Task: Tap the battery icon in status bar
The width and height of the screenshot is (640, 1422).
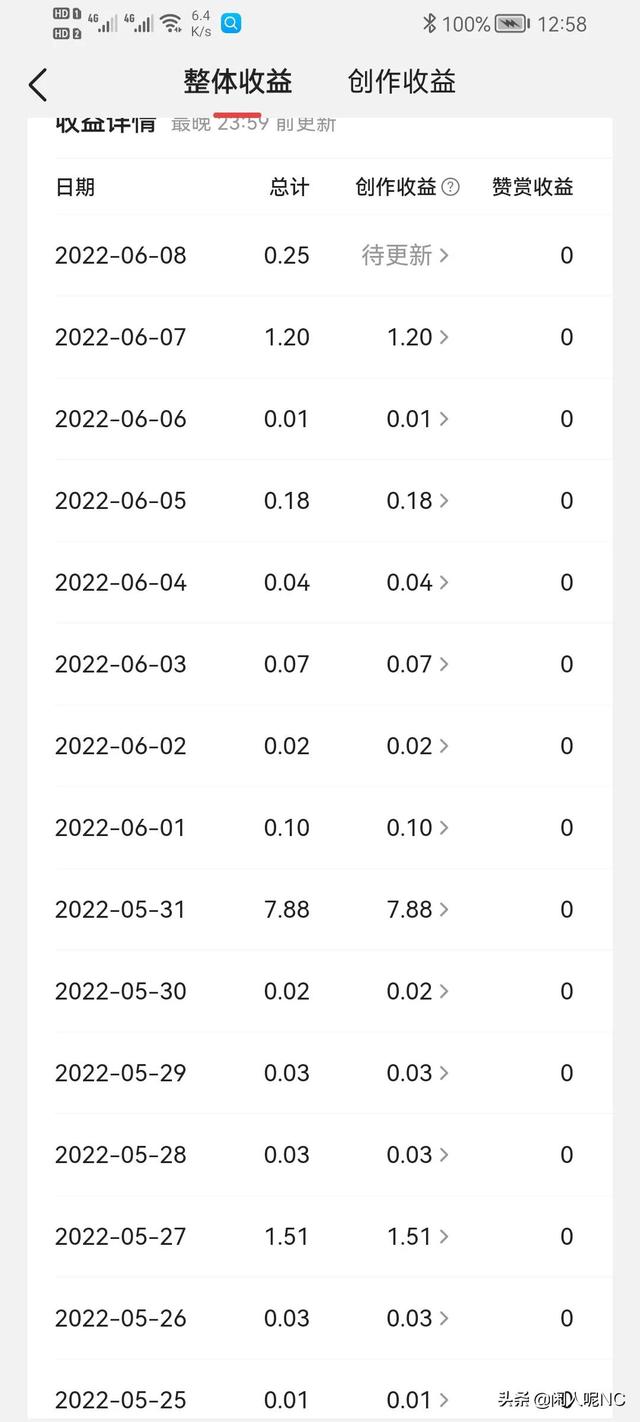Action: [512, 23]
